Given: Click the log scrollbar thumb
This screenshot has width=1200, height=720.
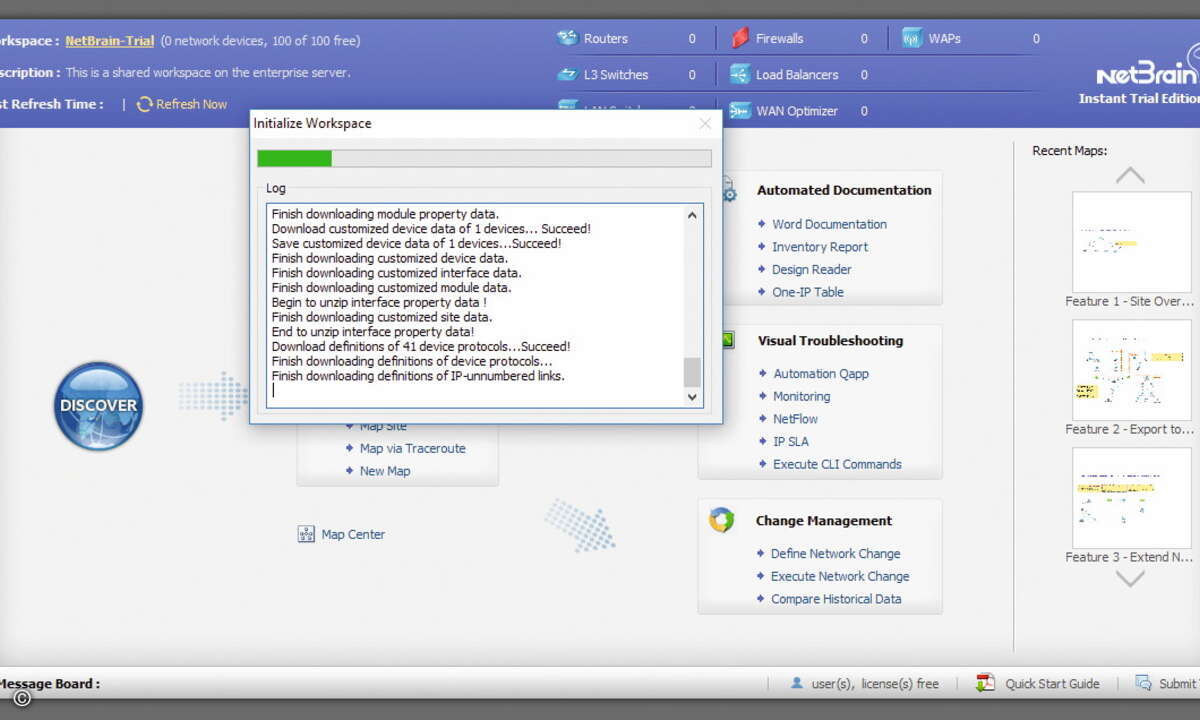Looking at the screenshot, I should pyautogui.click(x=692, y=372).
